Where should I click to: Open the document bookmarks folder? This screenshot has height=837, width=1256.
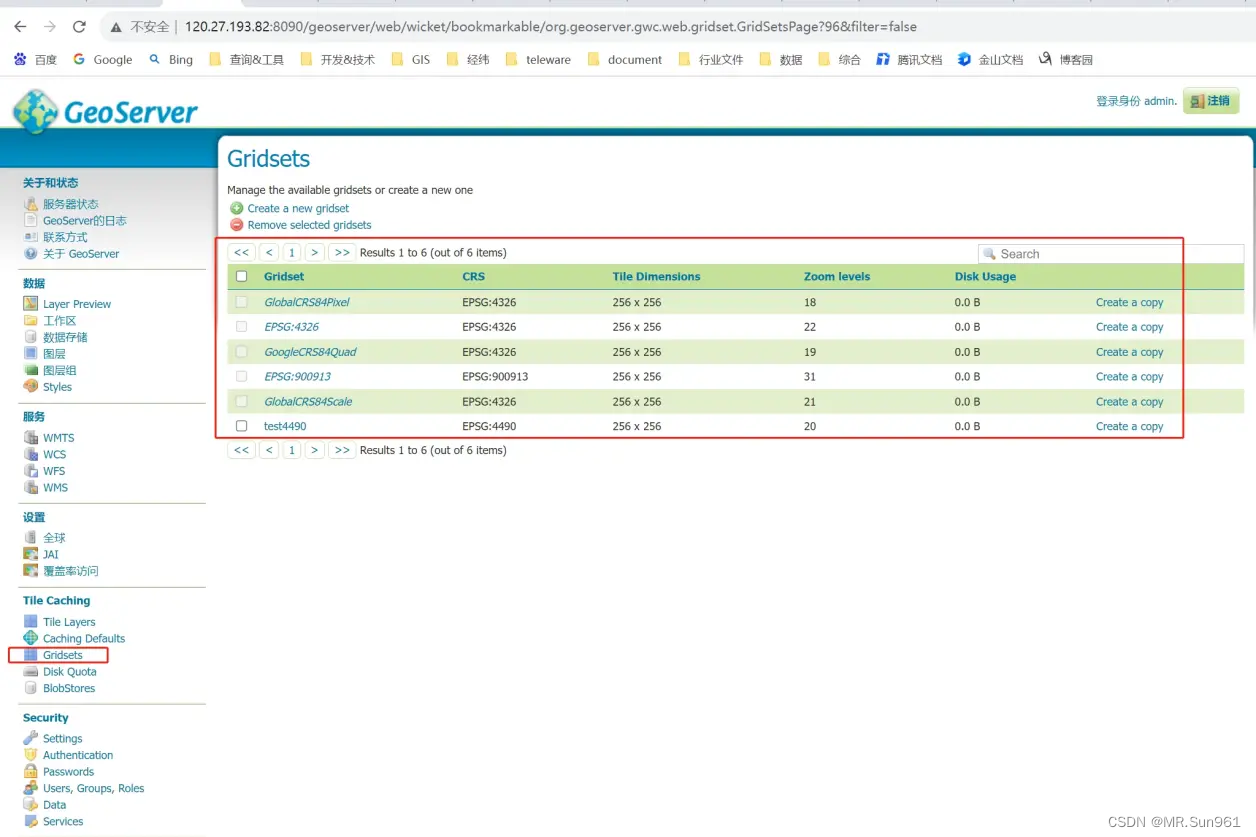[x=625, y=59]
